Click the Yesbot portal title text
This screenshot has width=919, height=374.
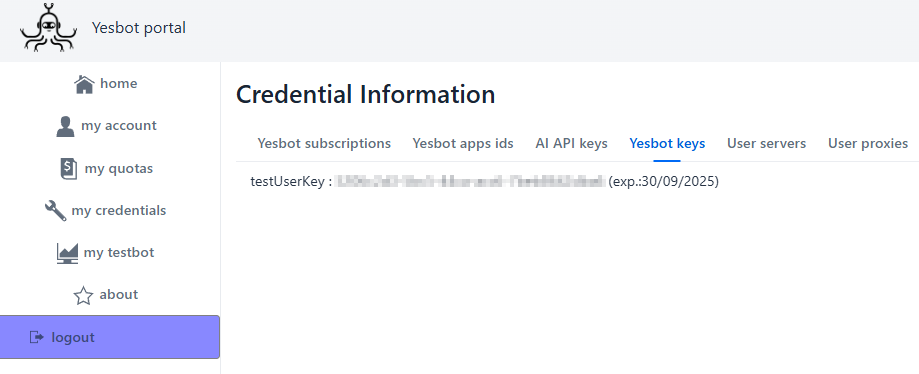coord(139,28)
